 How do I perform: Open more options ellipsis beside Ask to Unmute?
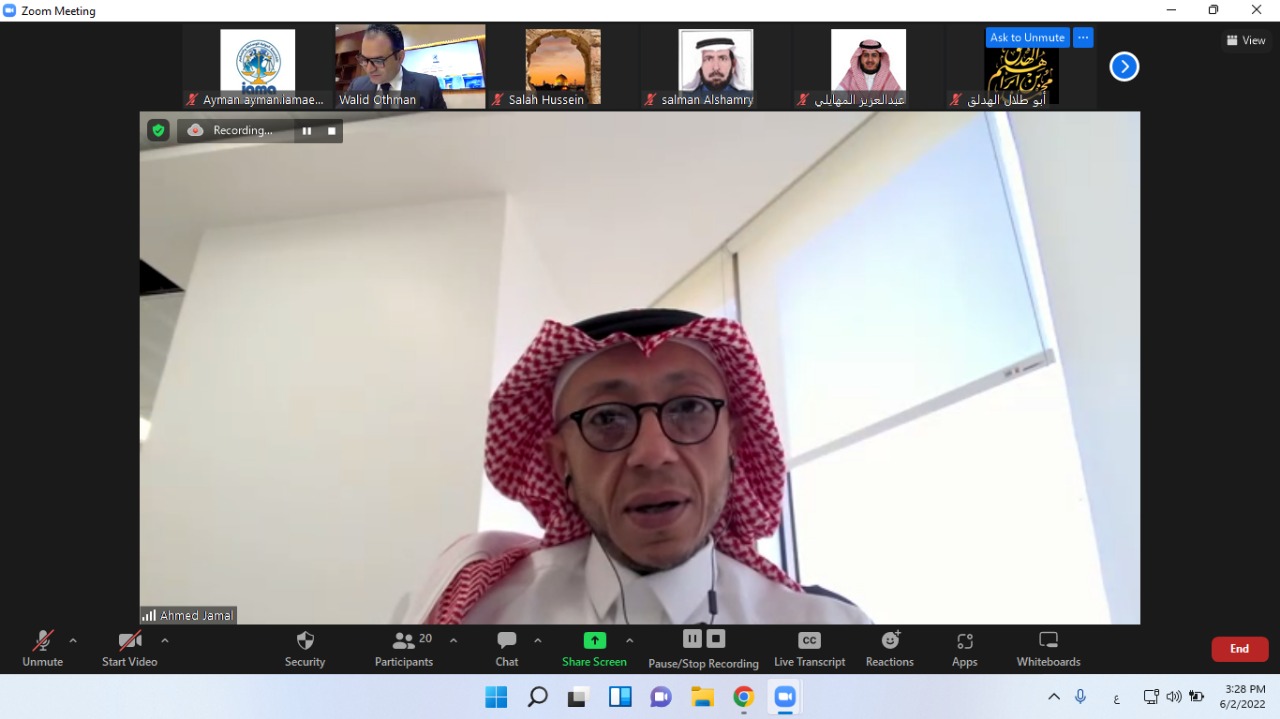click(x=1083, y=38)
